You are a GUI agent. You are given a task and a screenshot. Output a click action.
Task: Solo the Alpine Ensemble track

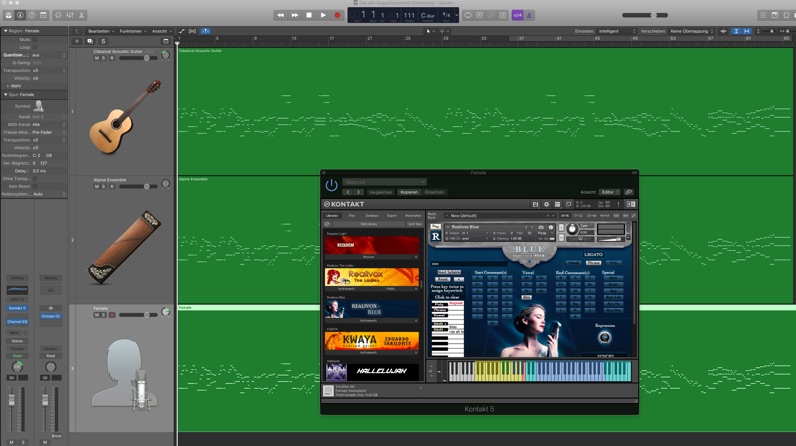click(x=104, y=187)
